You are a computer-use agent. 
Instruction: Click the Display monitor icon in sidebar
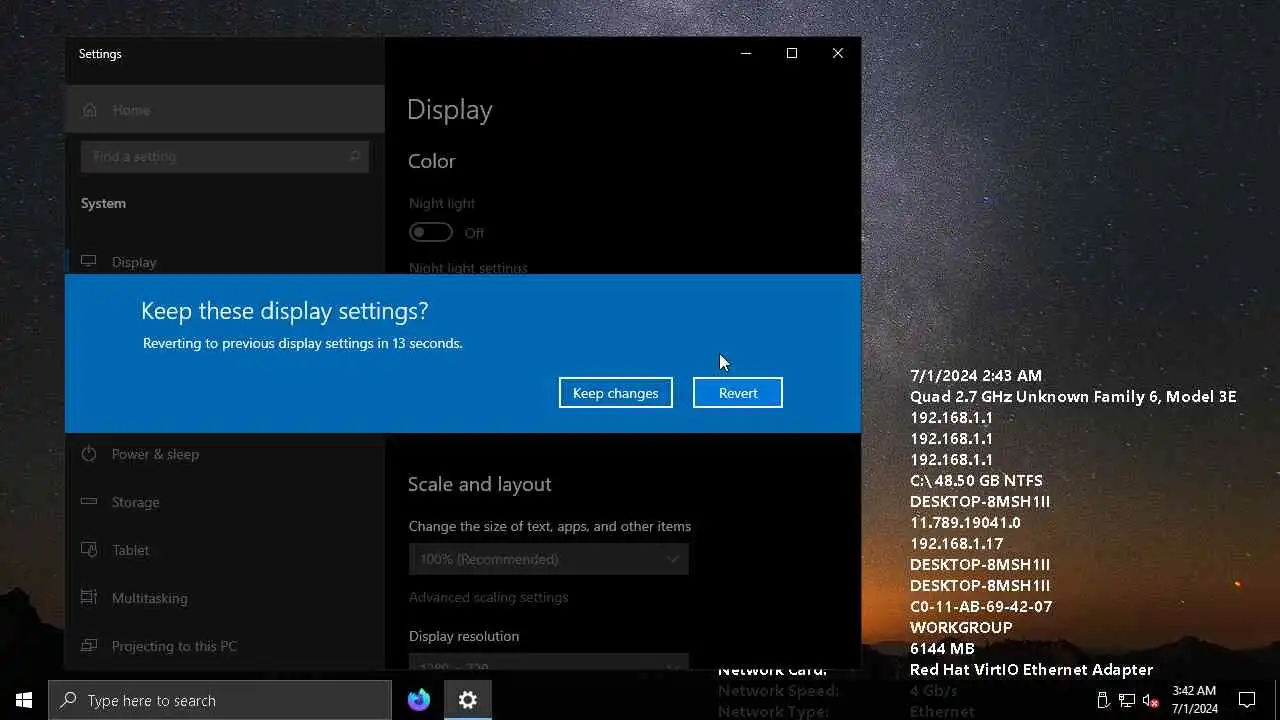[x=89, y=261]
